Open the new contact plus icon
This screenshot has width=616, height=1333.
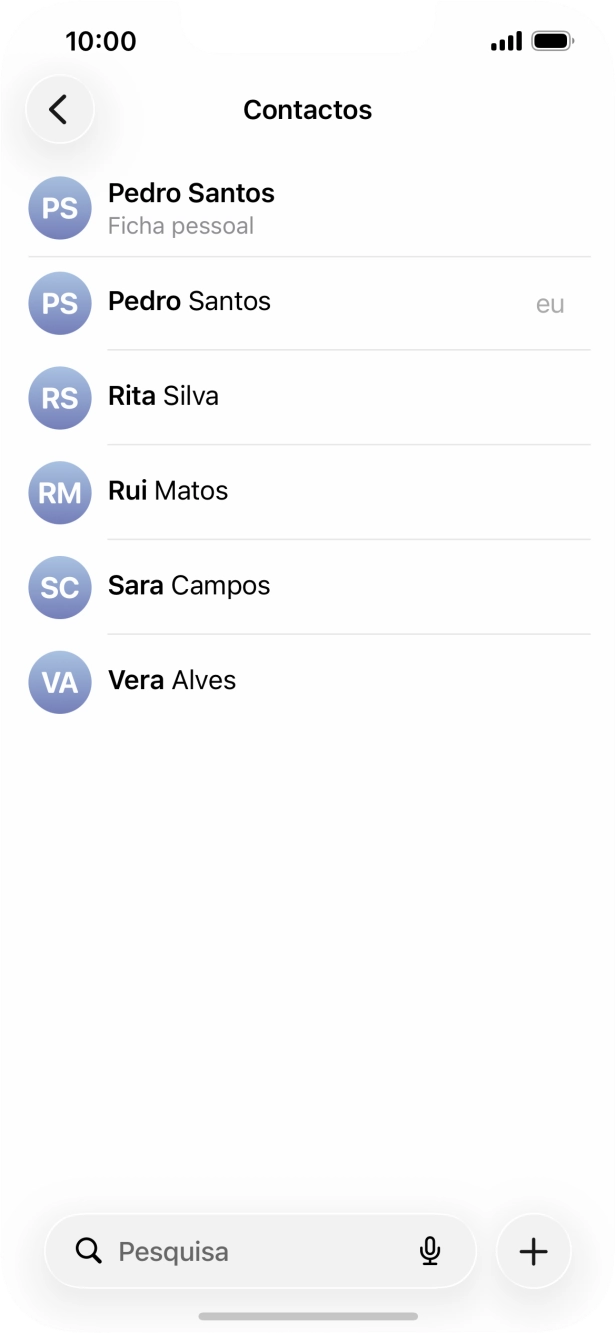pos(533,1251)
